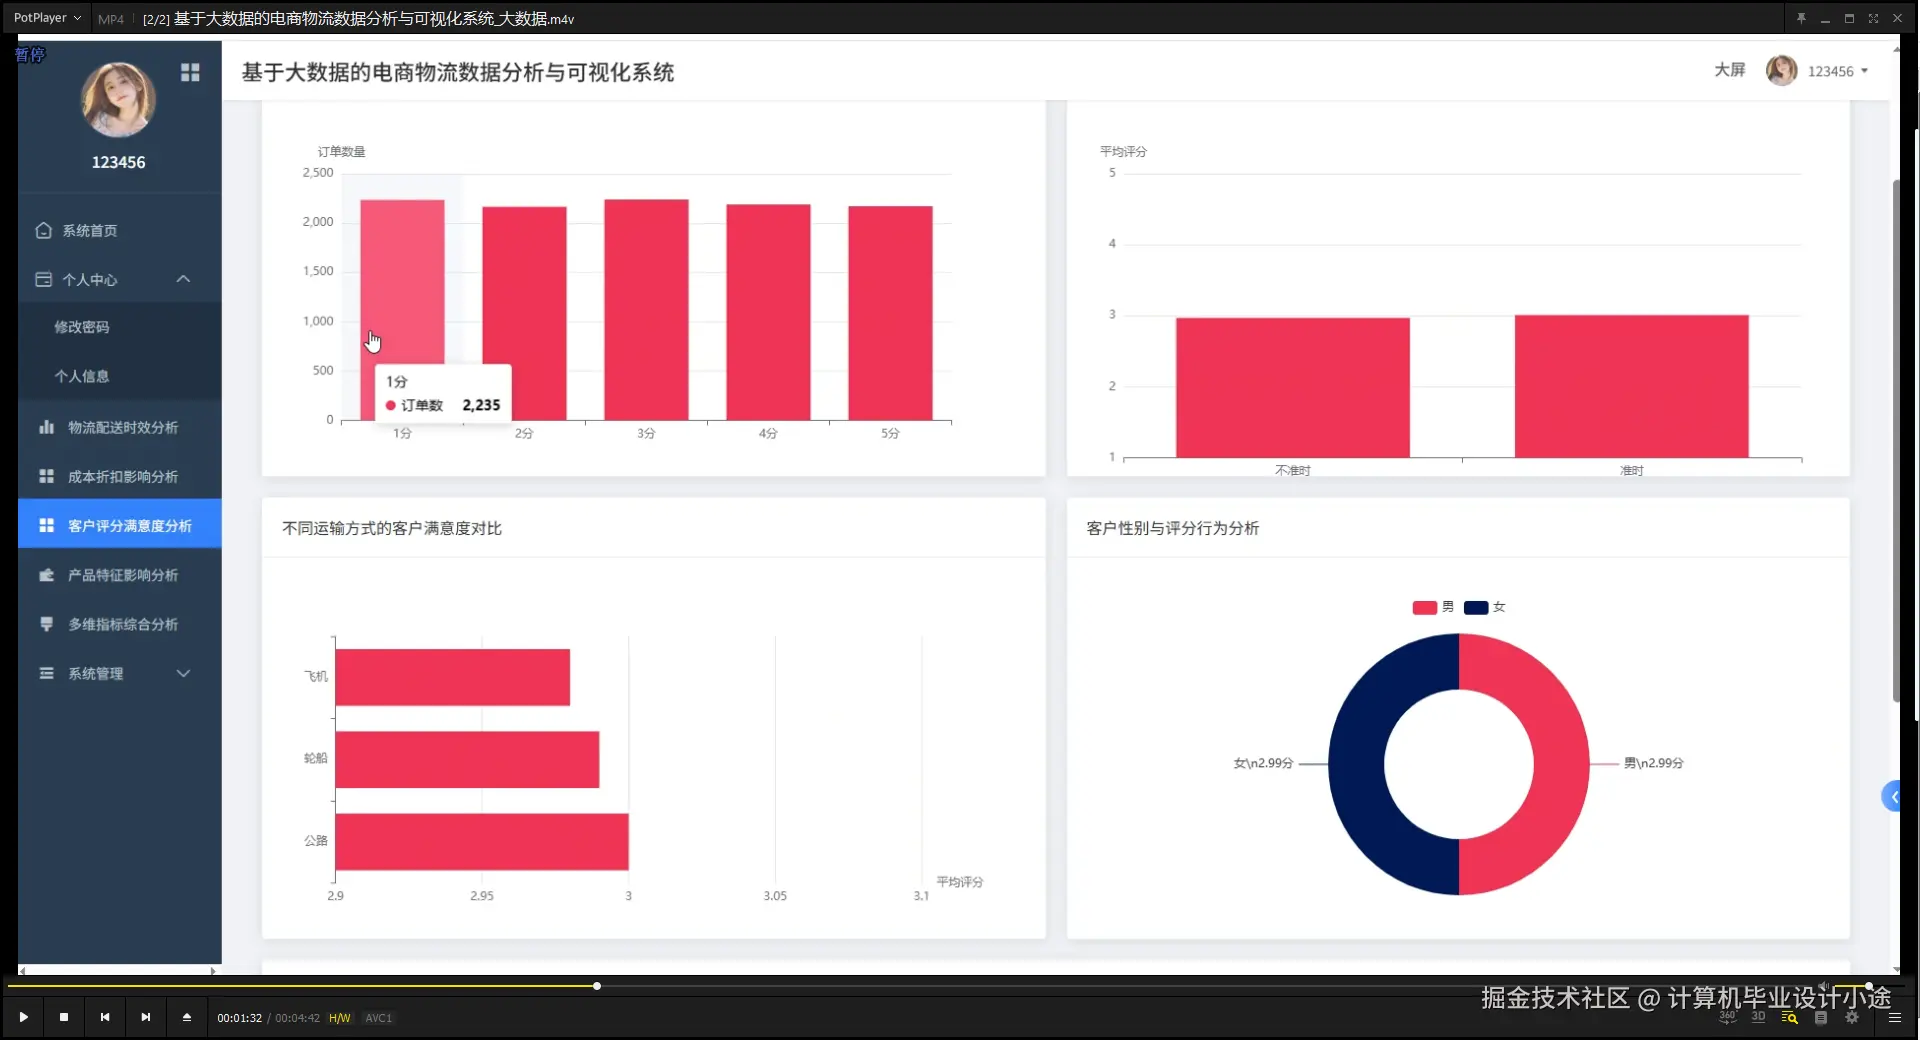Image resolution: width=1920 pixels, height=1040 pixels.
Task: Toggle 男 legend in the donut chart
Action: click(x=1431, y=607)
